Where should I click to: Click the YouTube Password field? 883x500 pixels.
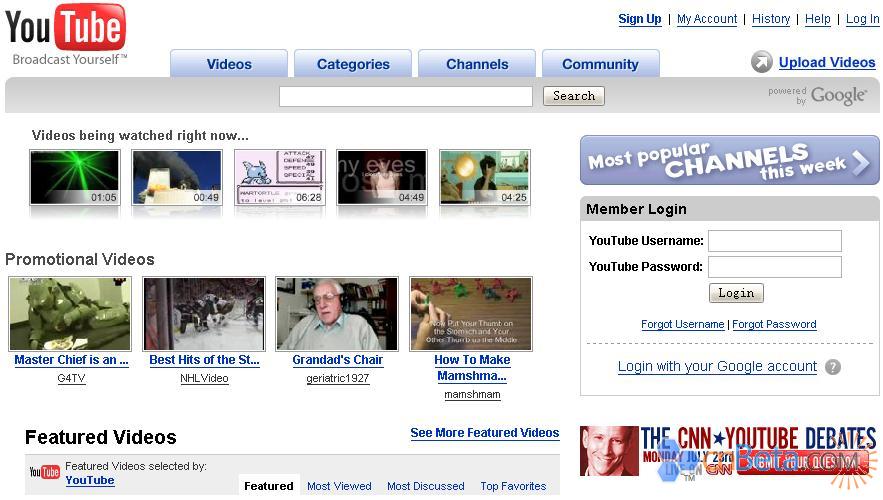click(774, 267)
